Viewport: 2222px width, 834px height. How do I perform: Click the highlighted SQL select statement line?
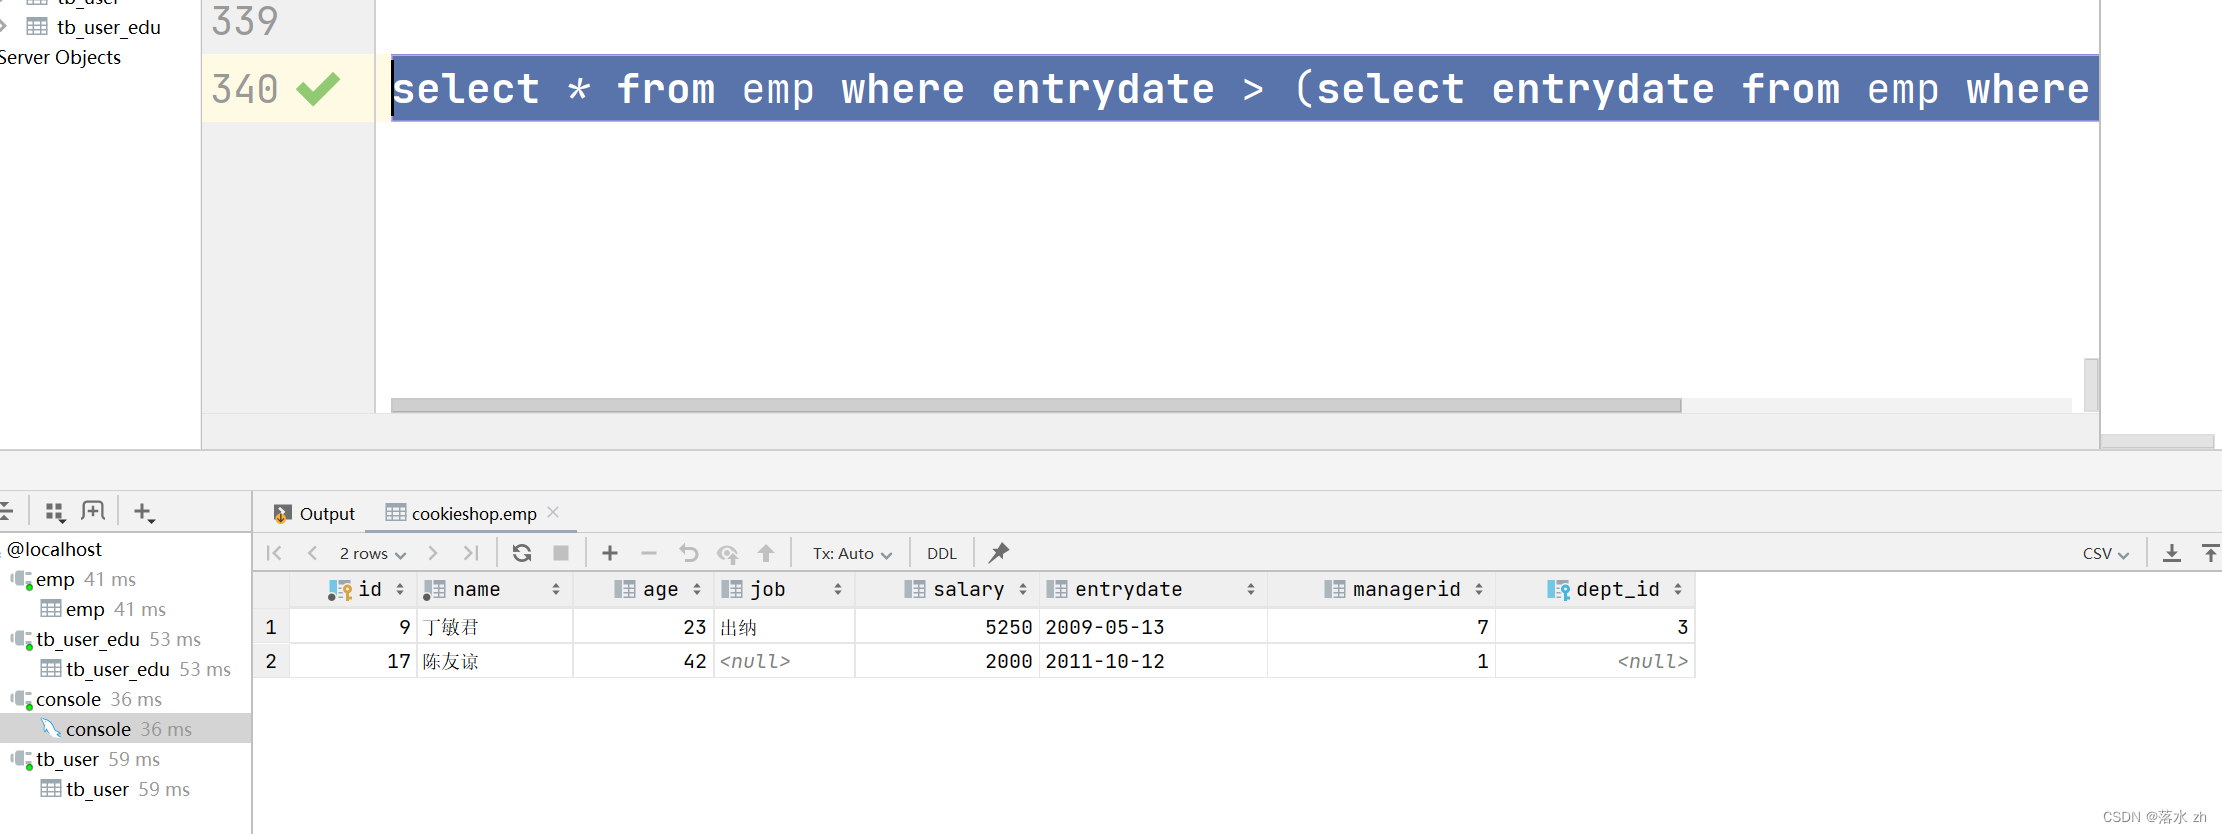coord(1244,89)
